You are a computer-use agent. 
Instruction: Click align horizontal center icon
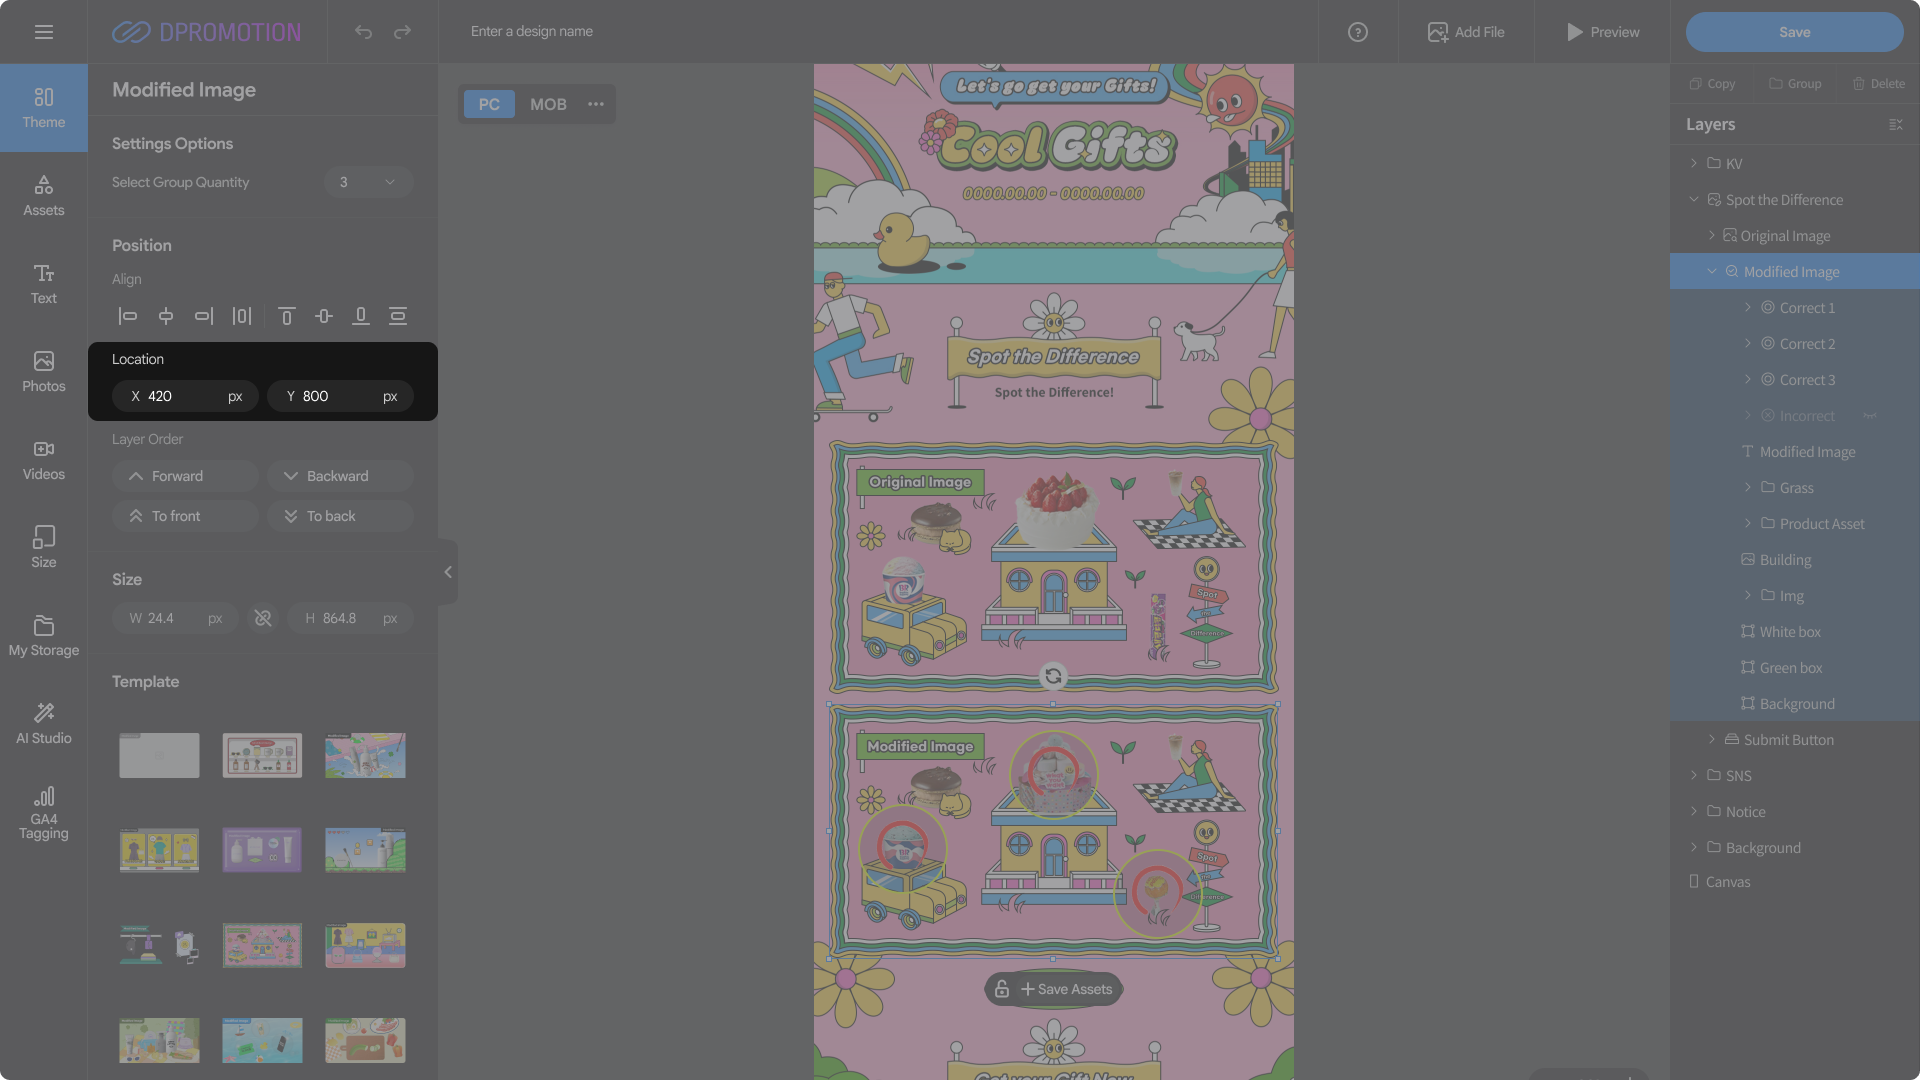point(166,316)
